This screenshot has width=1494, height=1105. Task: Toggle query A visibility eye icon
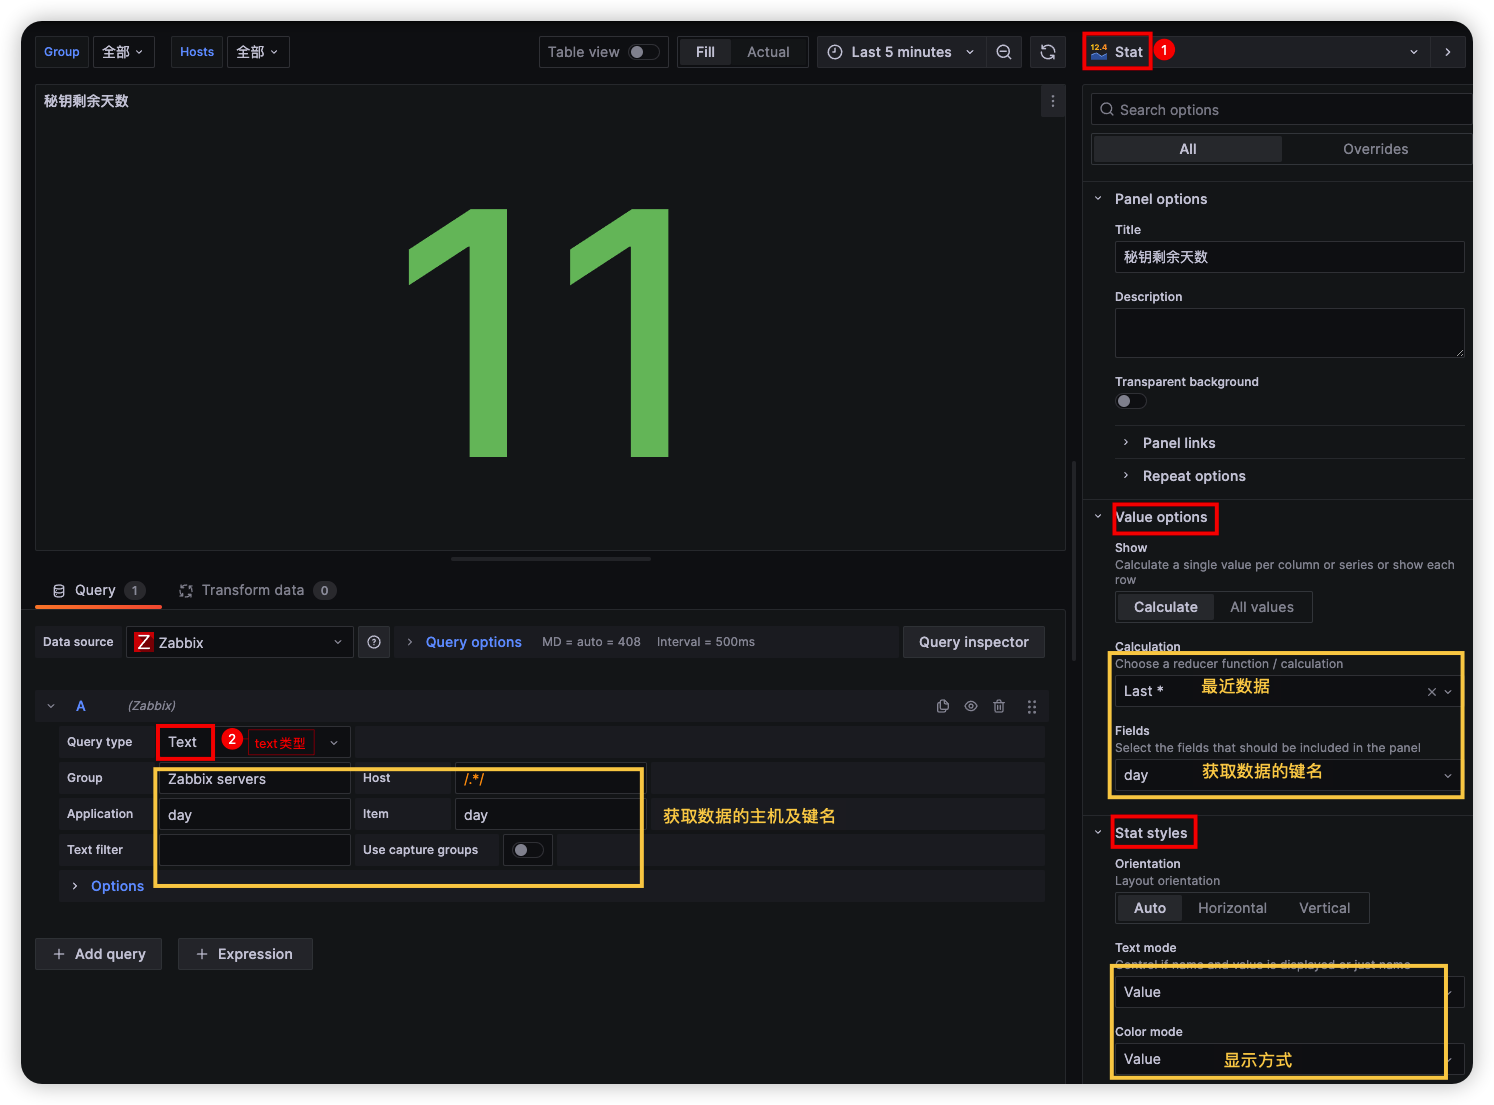[x=970, y=706]
